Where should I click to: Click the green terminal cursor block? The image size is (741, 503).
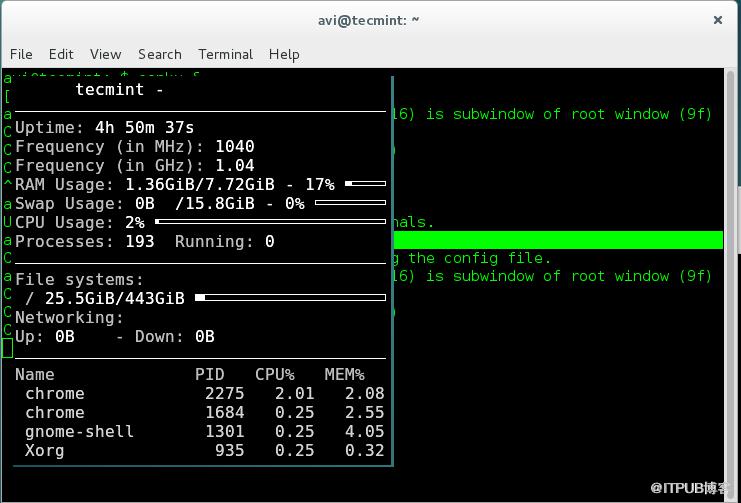7,348
